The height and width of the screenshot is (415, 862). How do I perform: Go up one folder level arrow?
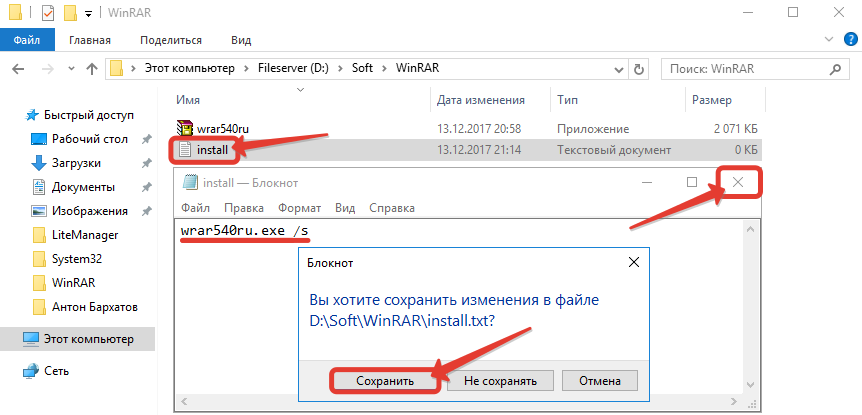[x=90, y=69]
